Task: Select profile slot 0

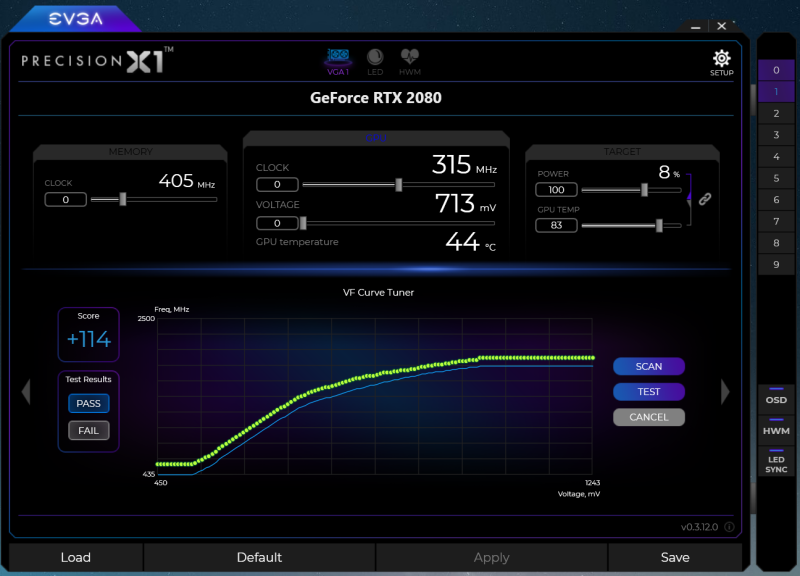Action: coord(776,70)
